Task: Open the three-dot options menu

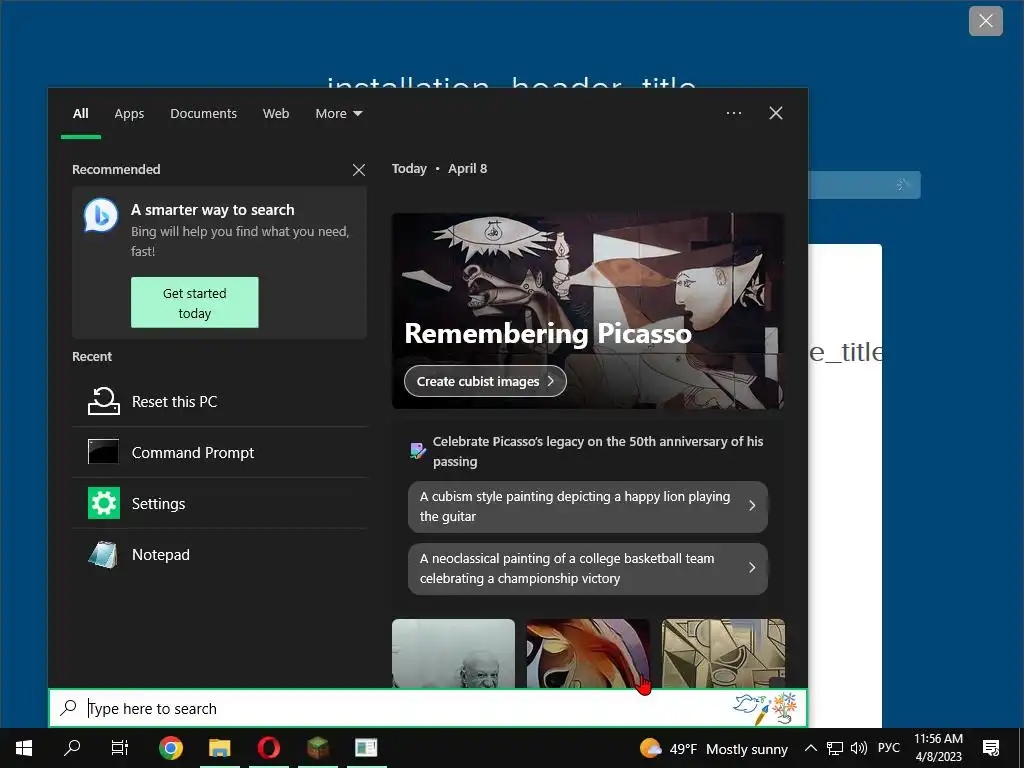Action: click(x=733, y=113)
